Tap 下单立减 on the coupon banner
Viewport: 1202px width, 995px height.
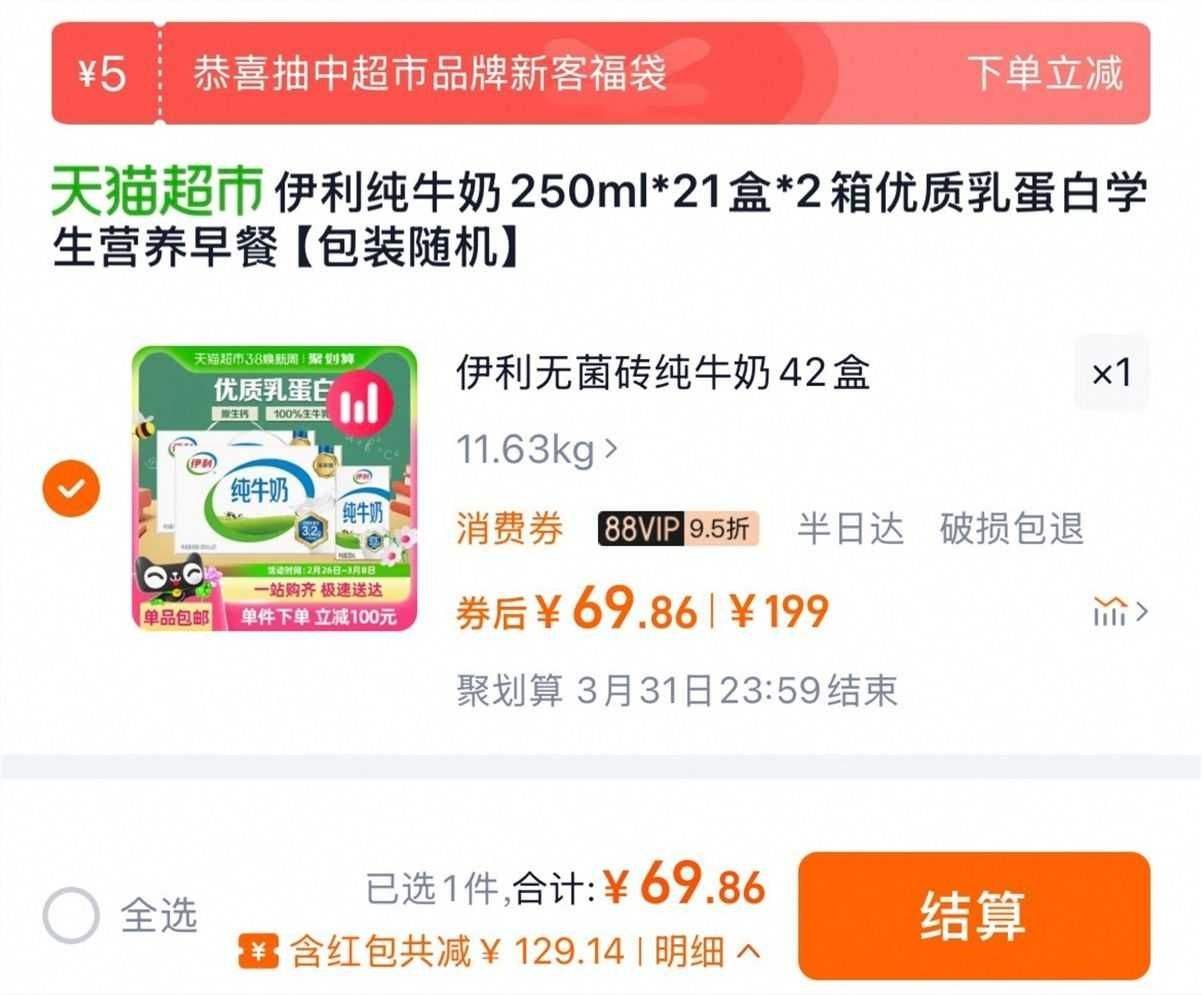coord(1045,74)
